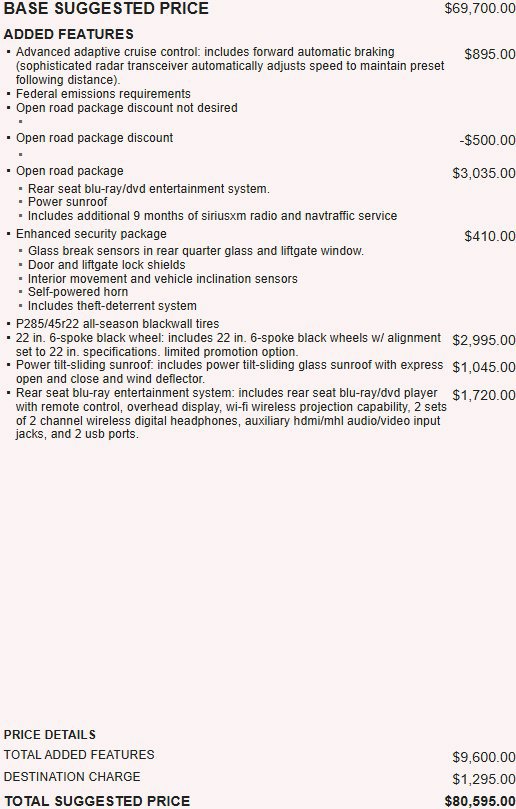Click Open road package discount not desired
The width and height of the screenshot is (516, 809).
click(127, 107)
